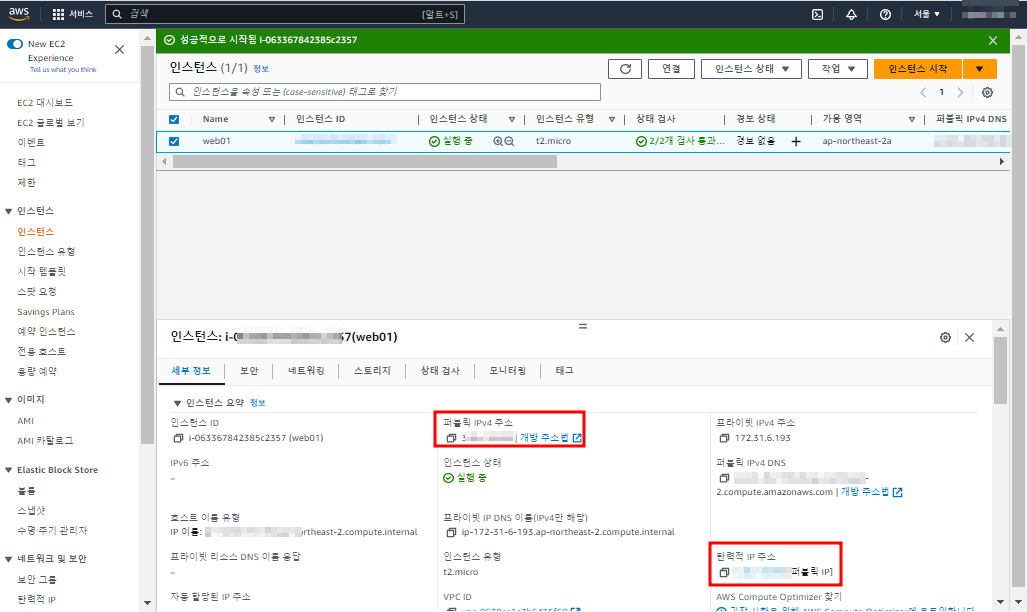Close the New EC2 Experience notice
This screenshot has height=612, width=1027.
[119, 49]
